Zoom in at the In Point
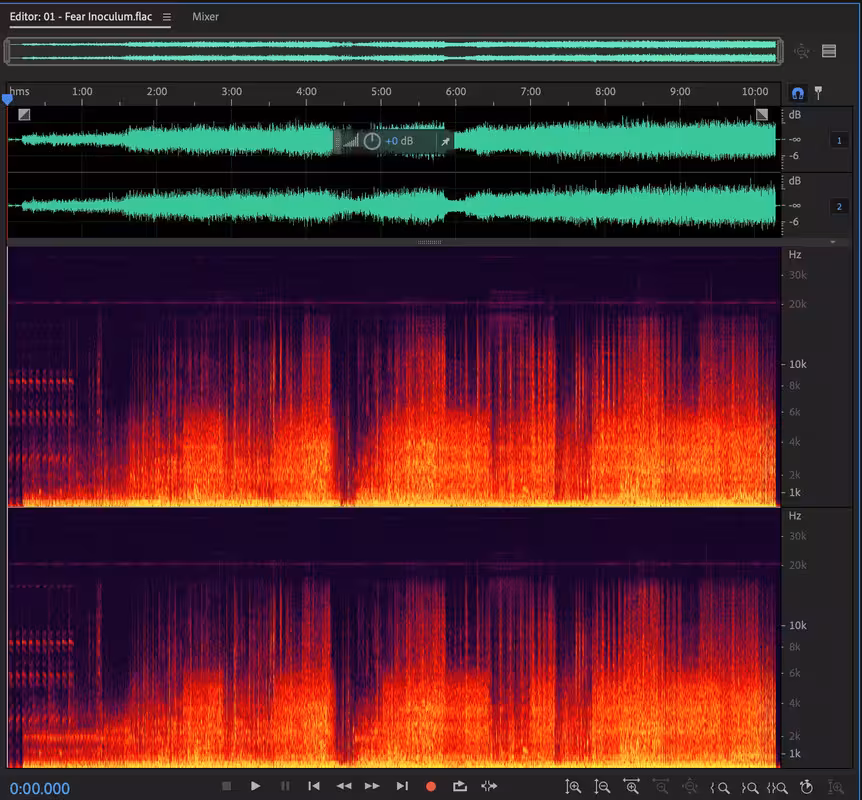Image resolution: width=862 pixels, height=800 pixels. (x=720, y=787)
